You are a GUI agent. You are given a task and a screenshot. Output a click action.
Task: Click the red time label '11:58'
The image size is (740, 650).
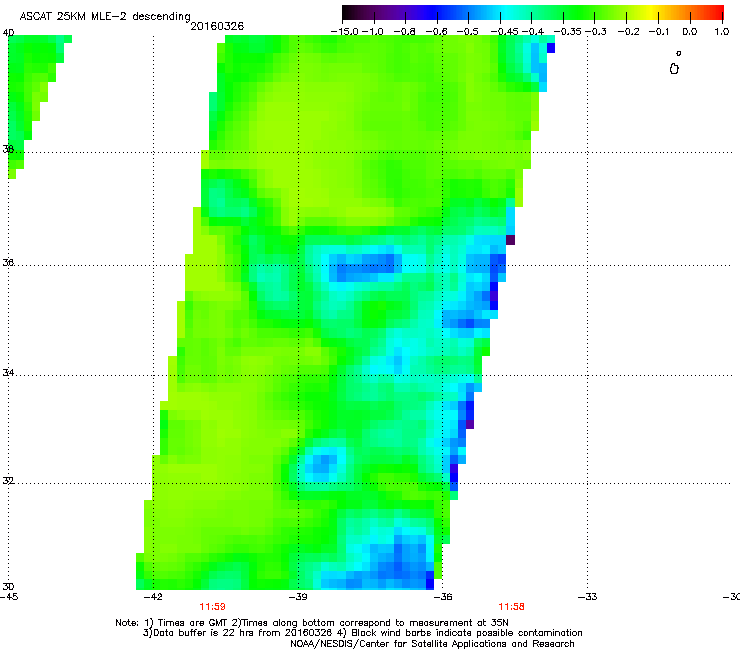click(x=512, y=607)
